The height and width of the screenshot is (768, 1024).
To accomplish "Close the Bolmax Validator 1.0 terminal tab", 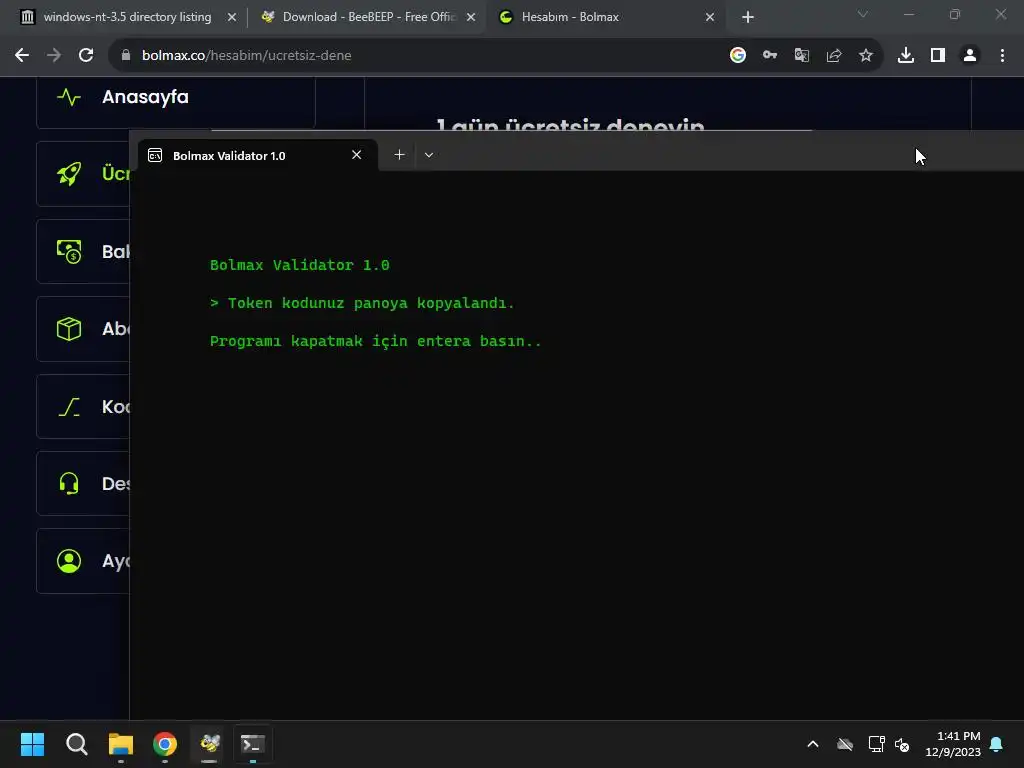I will (357, 155).
